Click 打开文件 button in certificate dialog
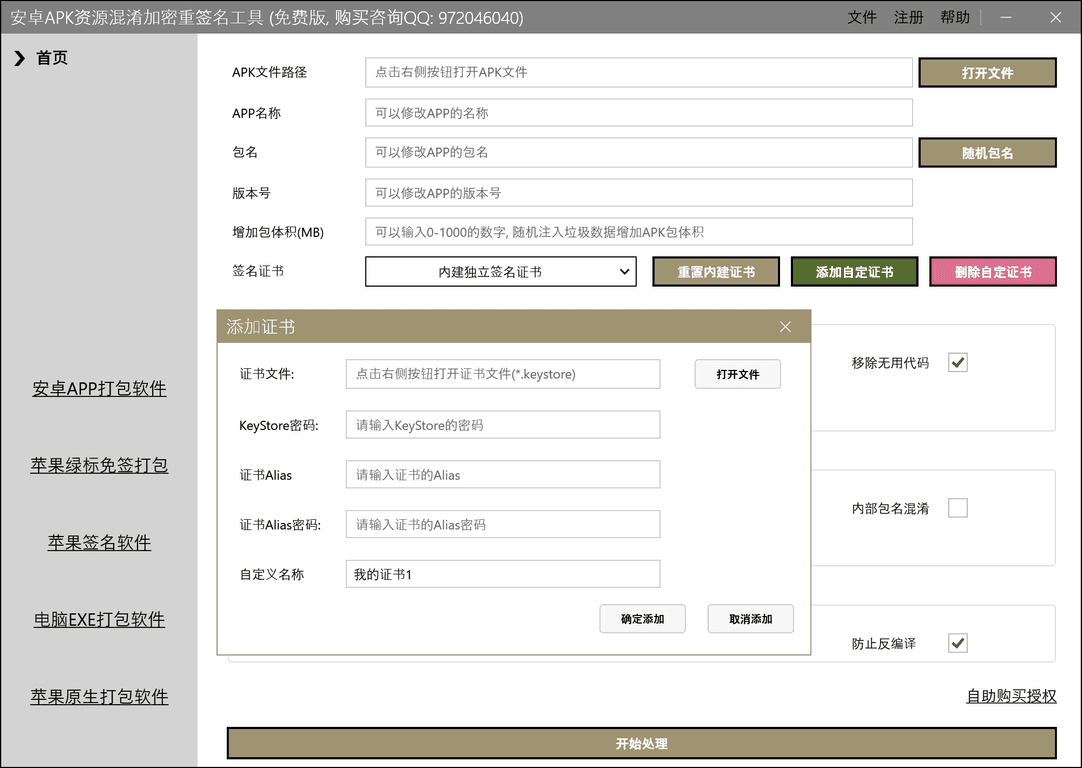The image size is (1082, 768). (x=737, y=374)
